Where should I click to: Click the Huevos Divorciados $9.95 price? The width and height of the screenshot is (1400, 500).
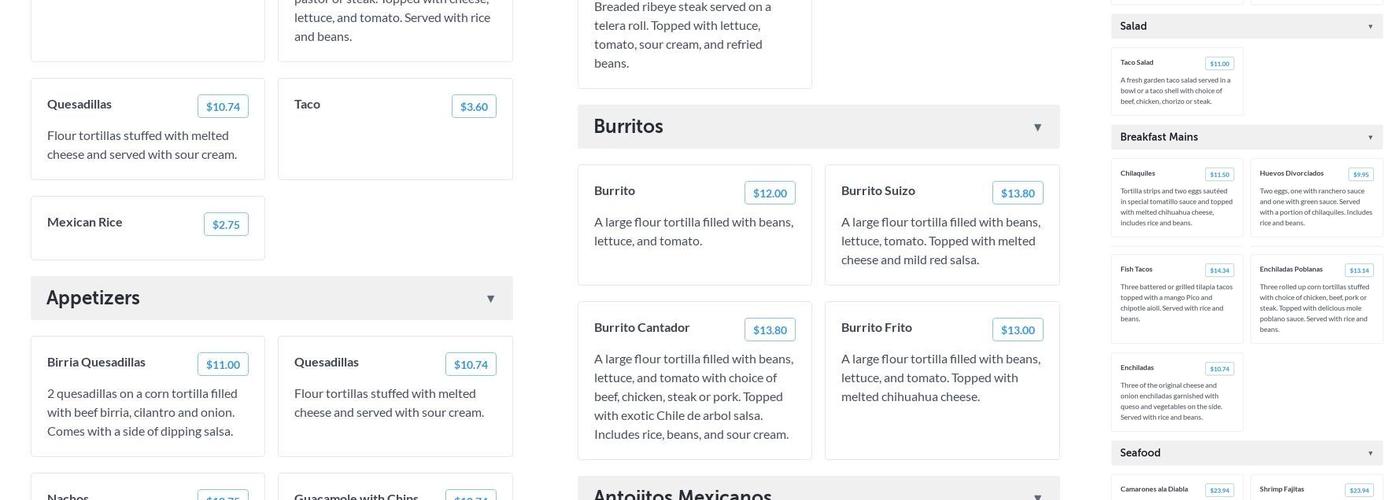(1360, 175)
